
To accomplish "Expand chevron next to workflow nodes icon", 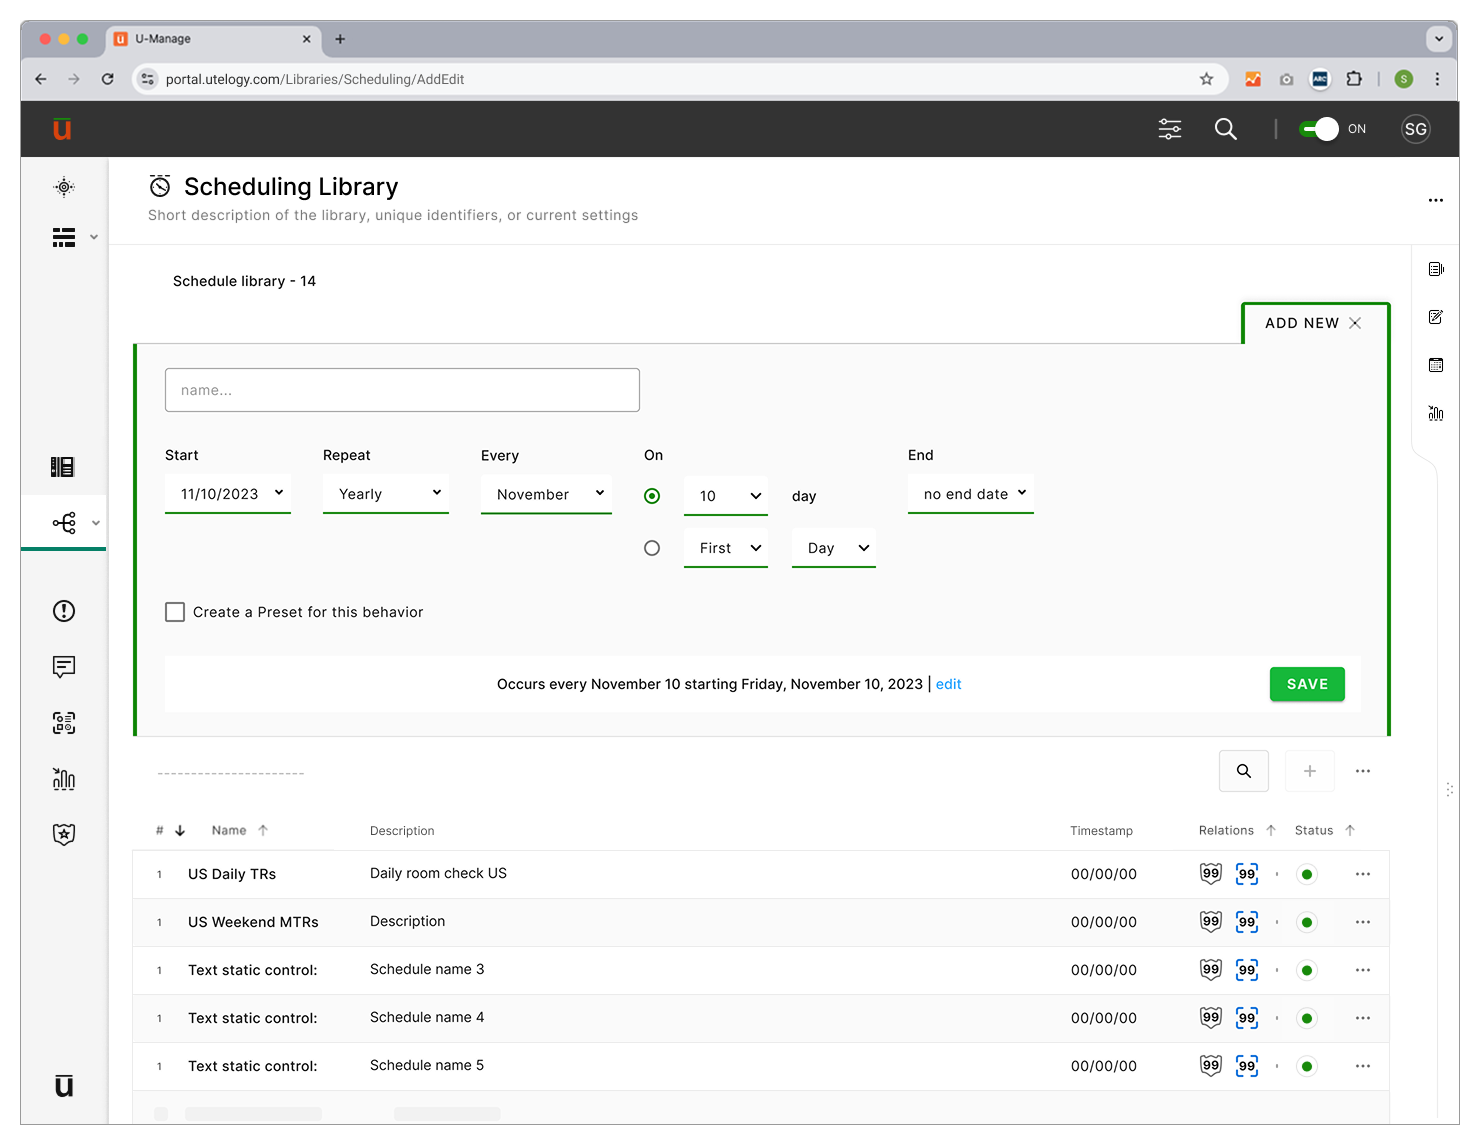I will click(x=96, y=523).
